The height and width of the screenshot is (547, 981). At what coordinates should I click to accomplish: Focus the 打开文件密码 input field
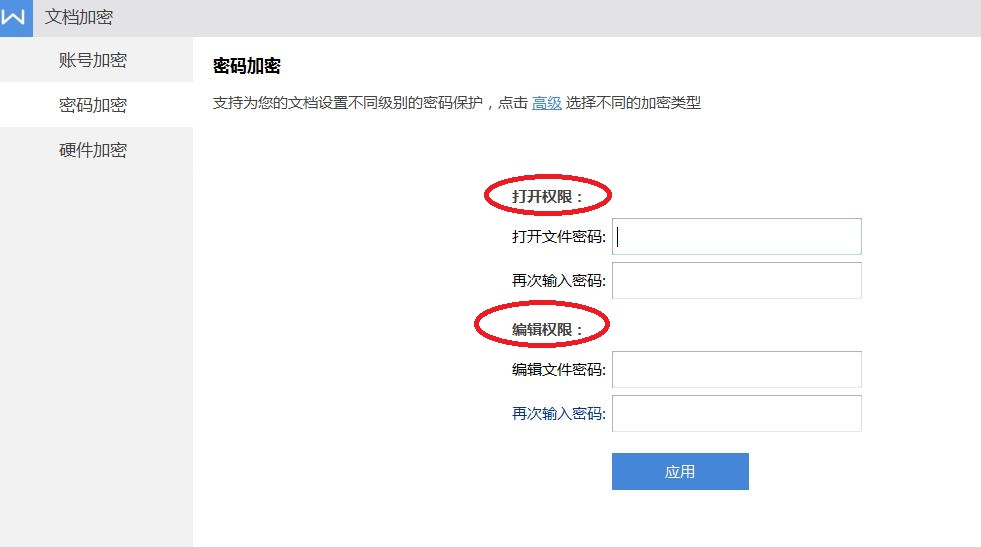pos(736,237)
